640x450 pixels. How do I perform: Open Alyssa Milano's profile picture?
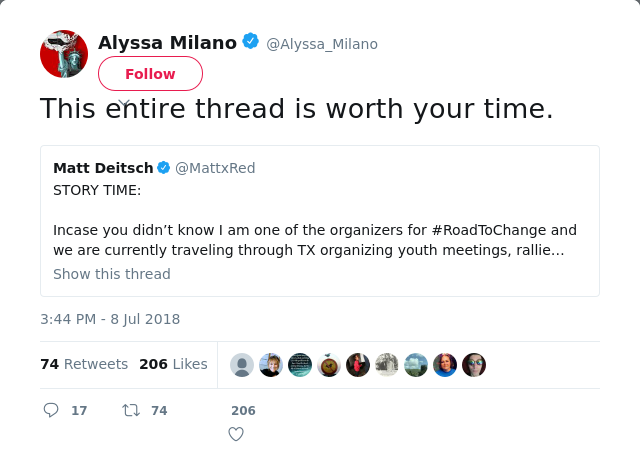pyautogui.click(x=64, y=54)
